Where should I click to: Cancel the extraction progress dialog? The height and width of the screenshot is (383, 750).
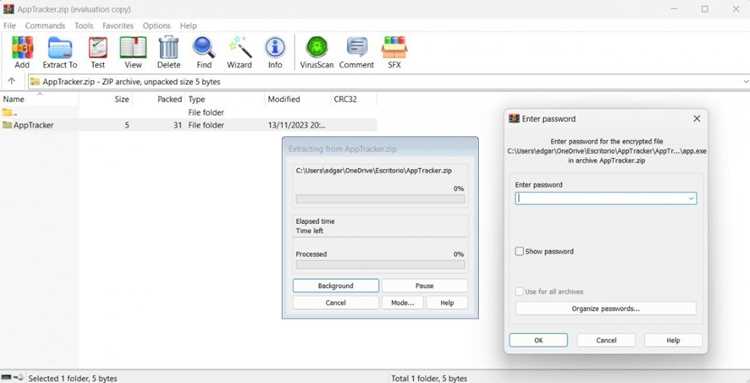click(336, 303)
